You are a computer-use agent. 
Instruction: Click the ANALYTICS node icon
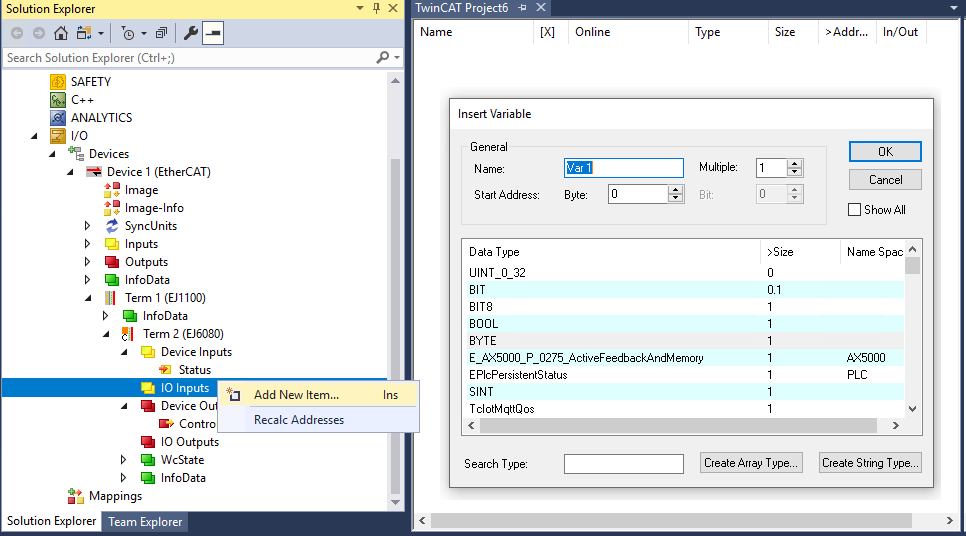(58, 118)
